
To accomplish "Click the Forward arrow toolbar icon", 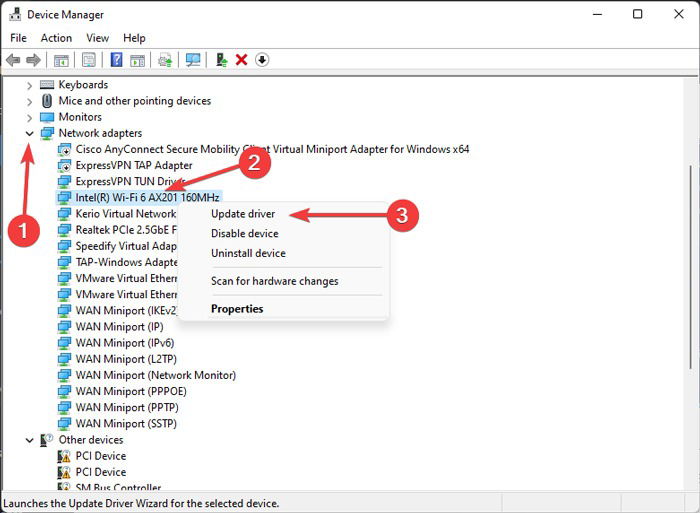I will tap(33, 60).
